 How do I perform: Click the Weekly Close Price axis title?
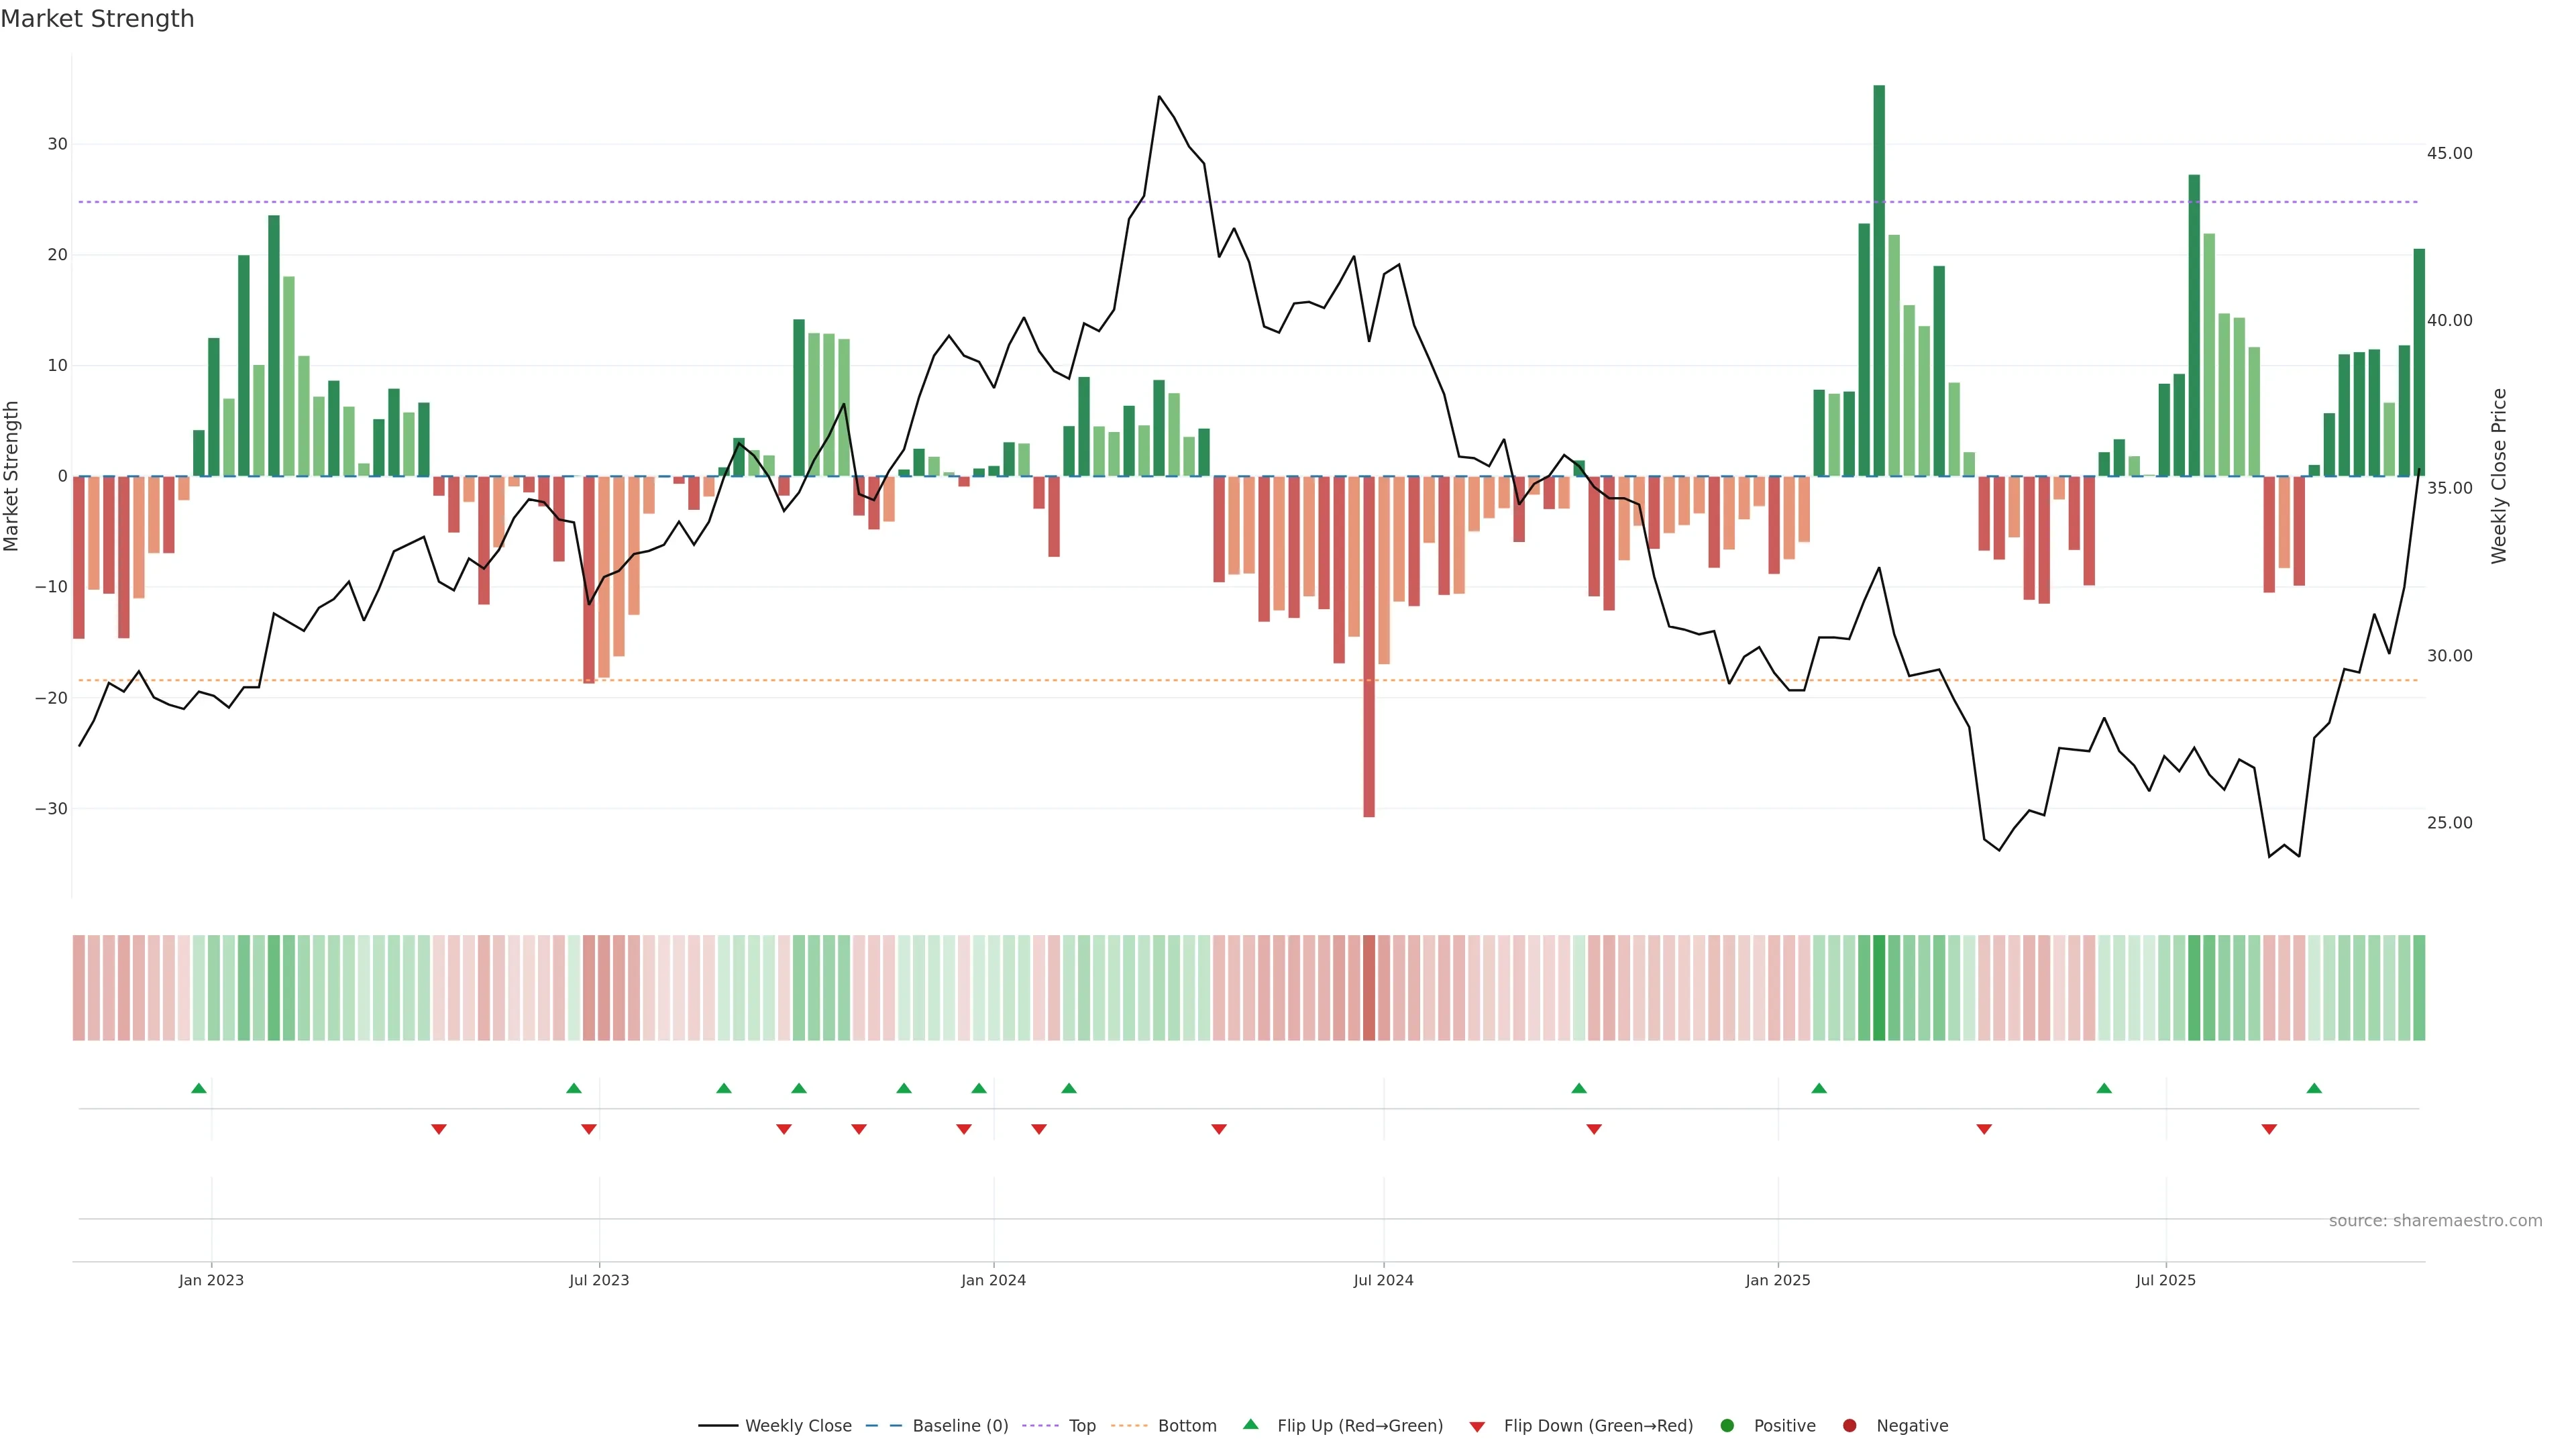click(2499, 476)
